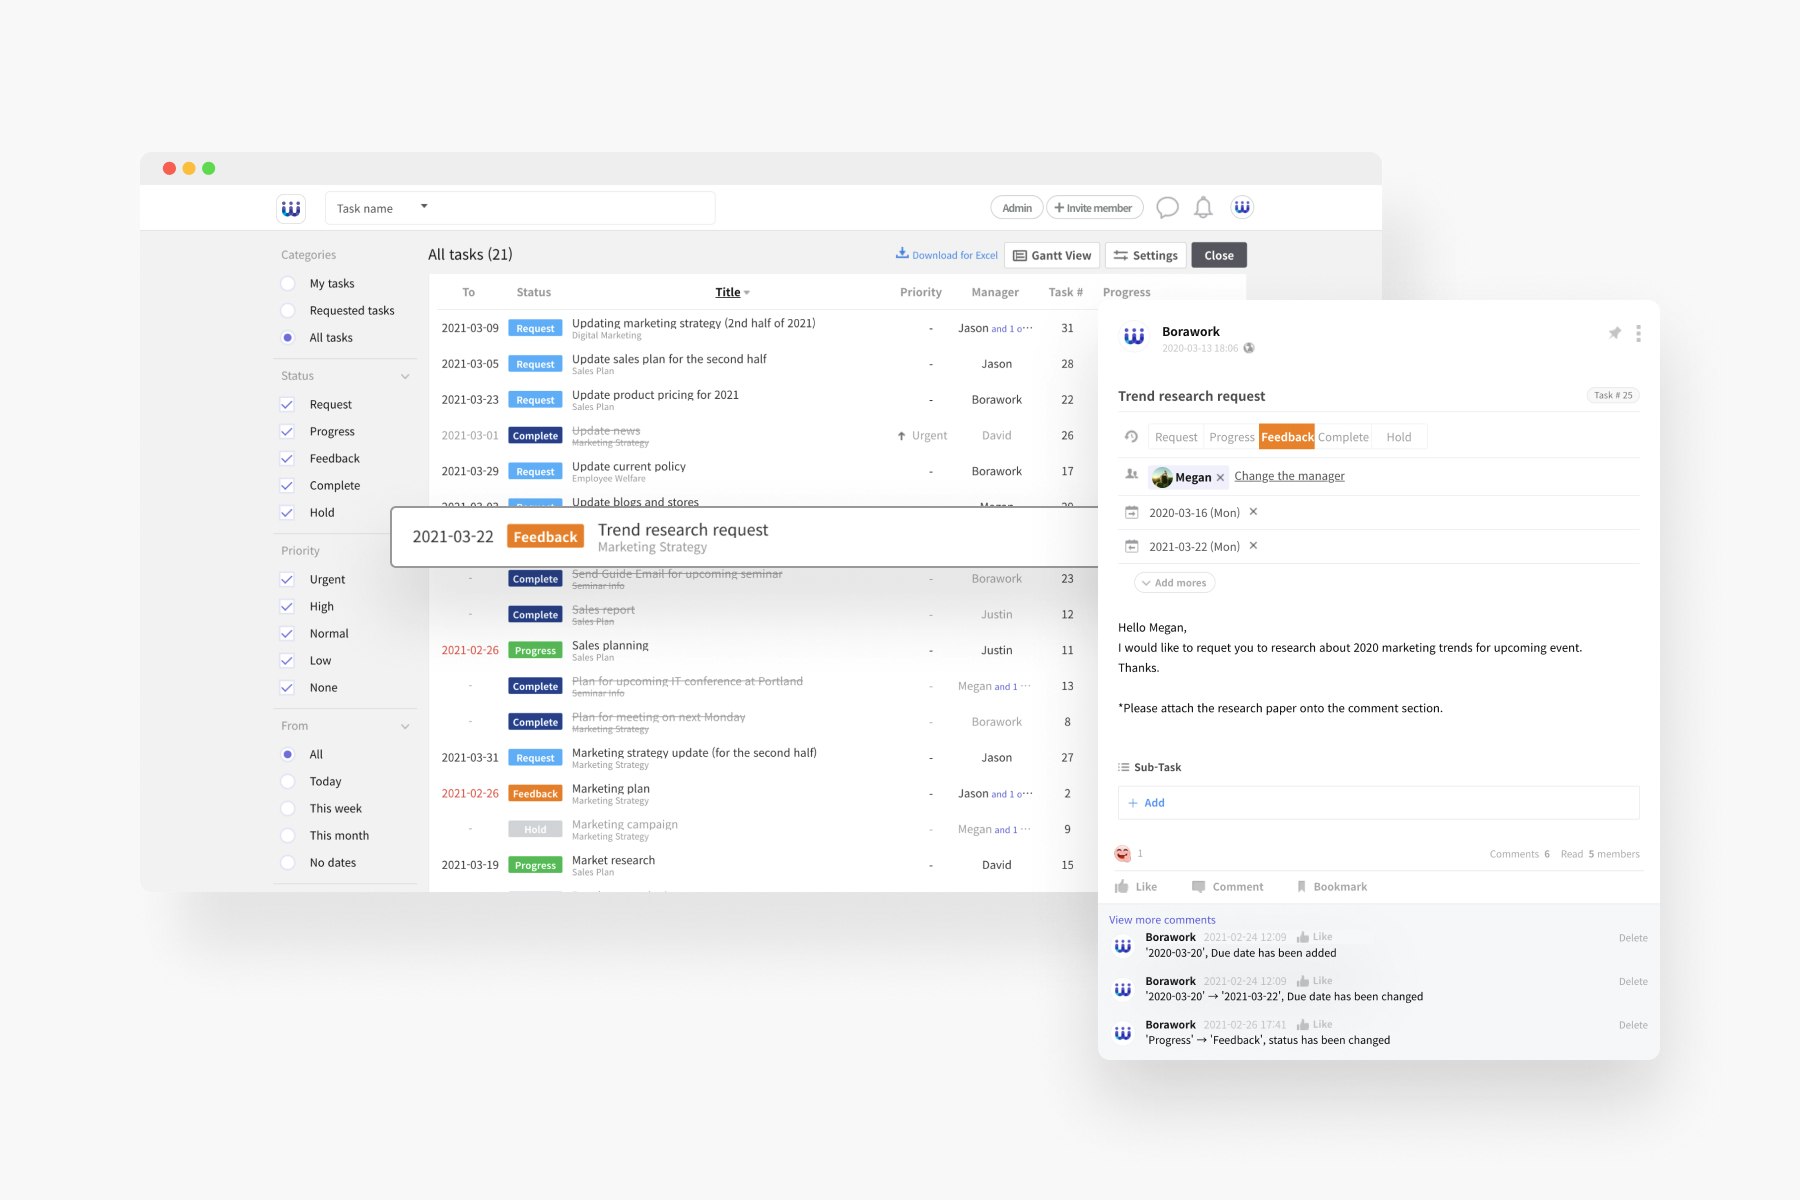Remove the start date 2020-03-16
The width and height of the screenshot is (1800, 1200).
pos(1253,512)
